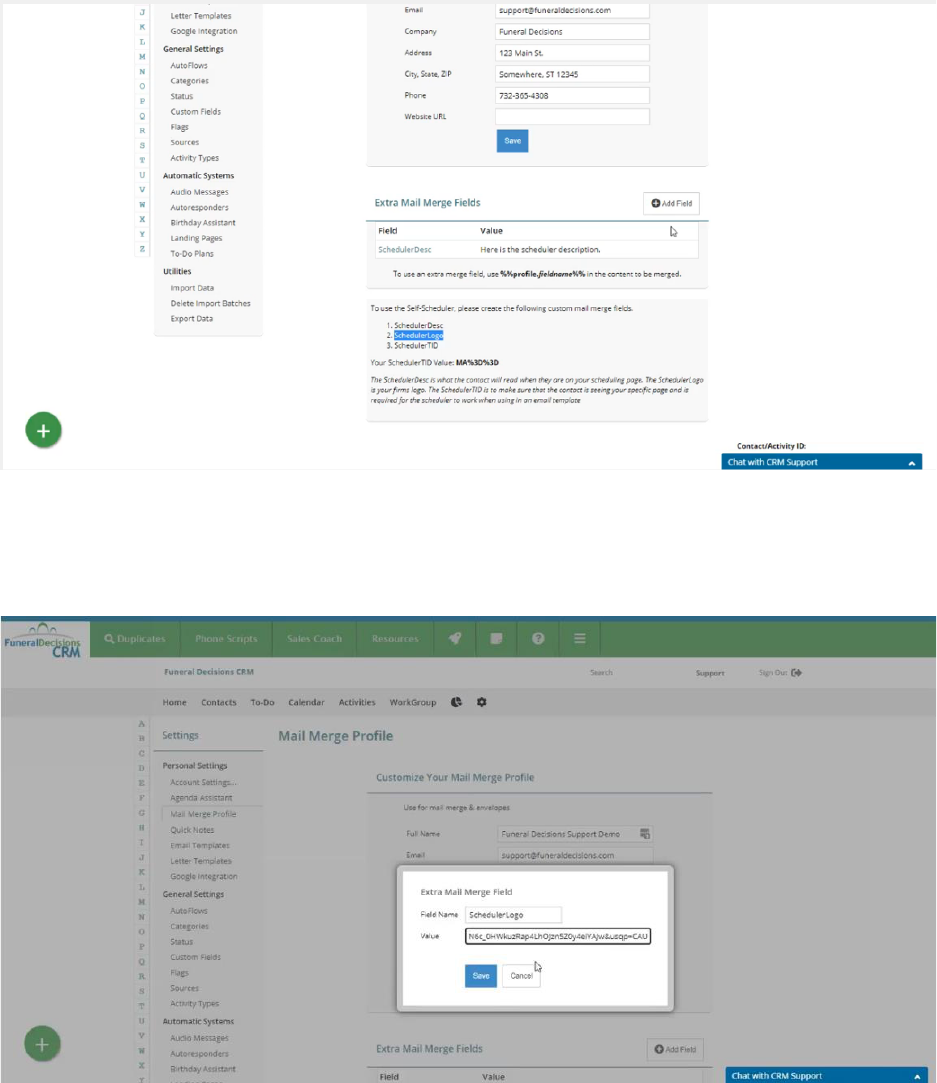
Task: Open the sticky note icon in the green toolbar
Action: coord(496,639)
